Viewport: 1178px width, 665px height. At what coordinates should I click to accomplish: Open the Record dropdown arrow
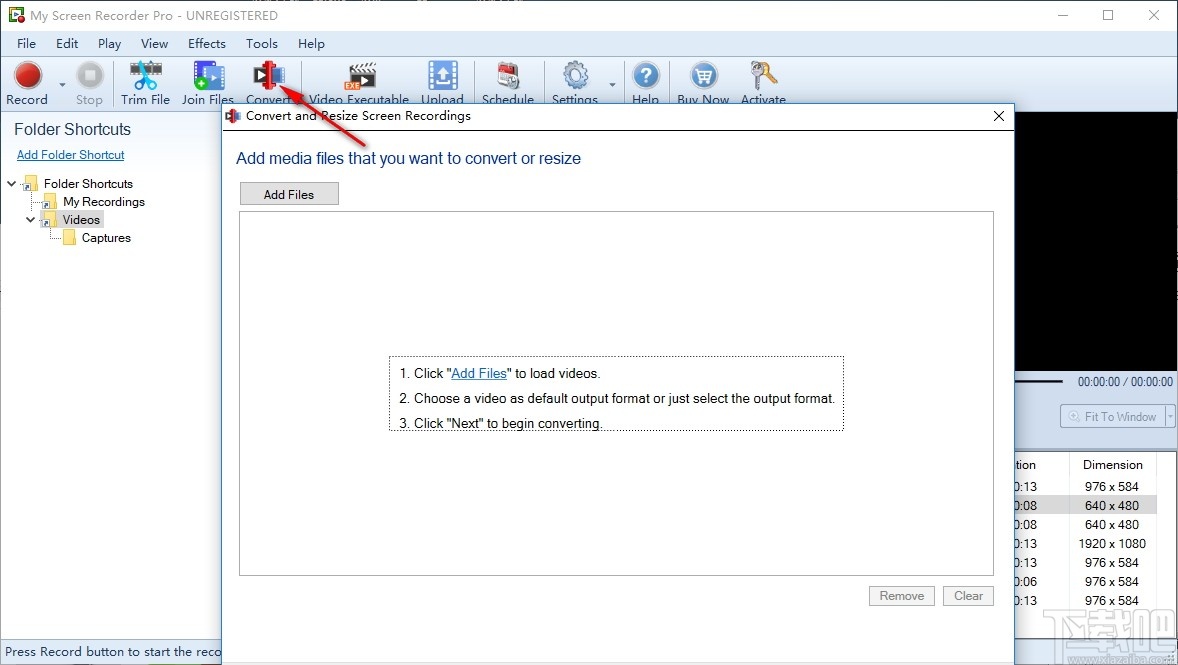pyautogui.click(x=62, y=85)
